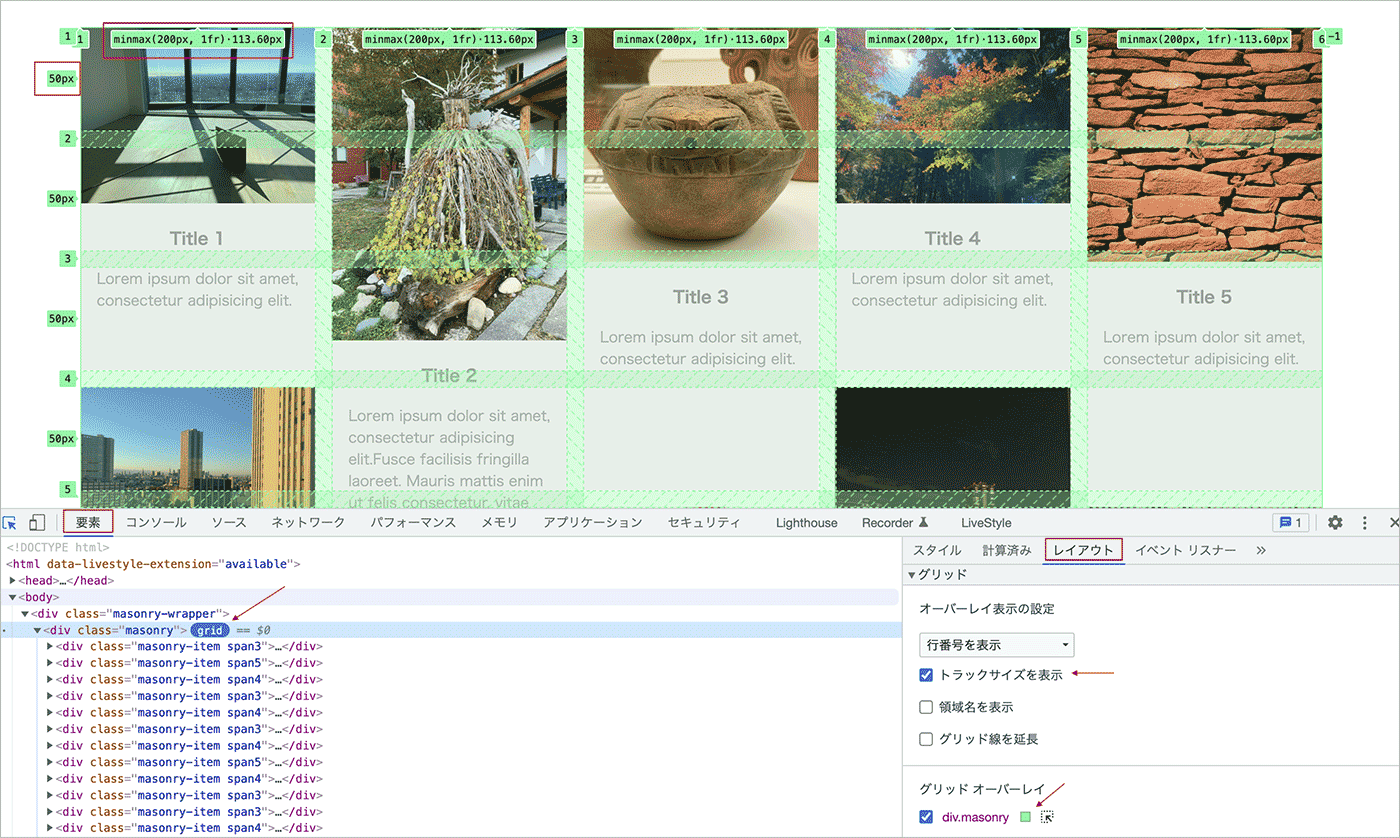Image resolution: width=1400 pixels, height=838 pixels.
Task: Enable the 領域名を表示 checkbox
Action: [x=926, y=707]
